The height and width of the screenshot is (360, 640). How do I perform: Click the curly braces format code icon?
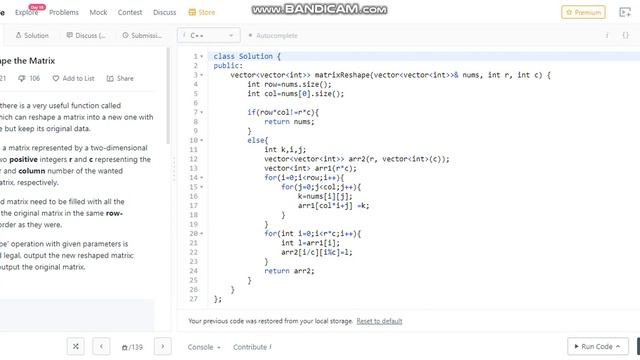[x=625, y=36]
